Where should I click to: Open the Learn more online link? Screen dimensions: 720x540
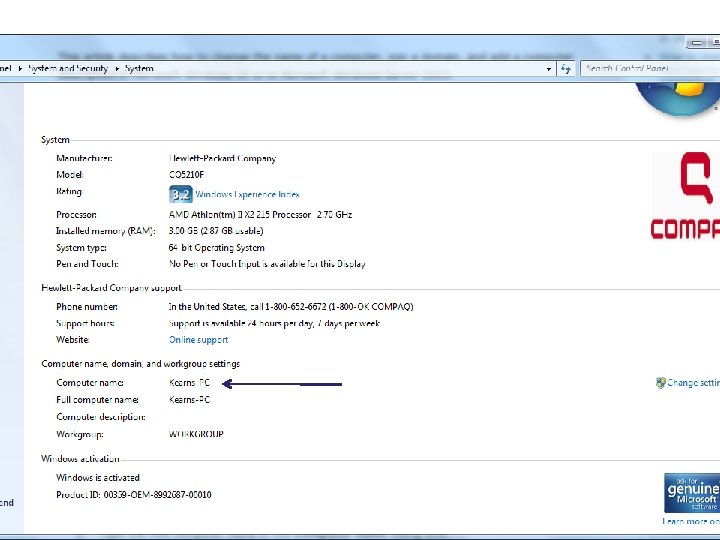pos(691,521)
